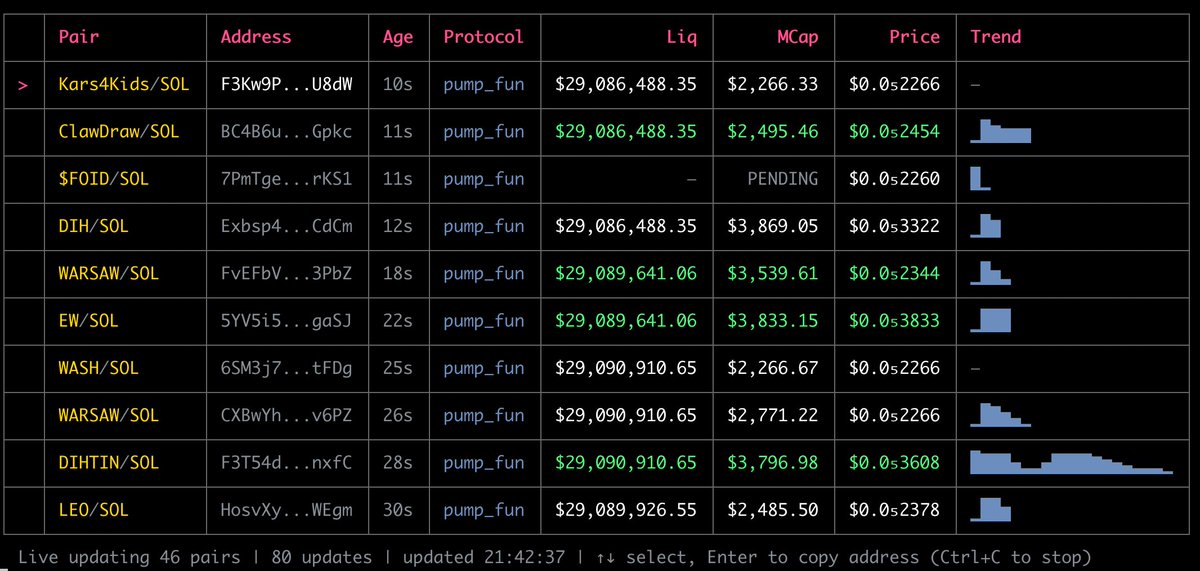Click the WARSAW/SOL pair aged 18s
Viewport: 1200px width, 571px height.
click(x=108, y=273)
